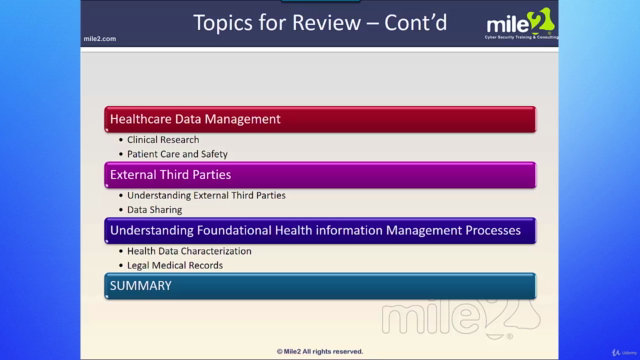The width and height of the screenshot is (640, 360).
Task: Select the 'Patient Care and Safety' bullet
Action: pyautogui.click(x=177, y=154)
